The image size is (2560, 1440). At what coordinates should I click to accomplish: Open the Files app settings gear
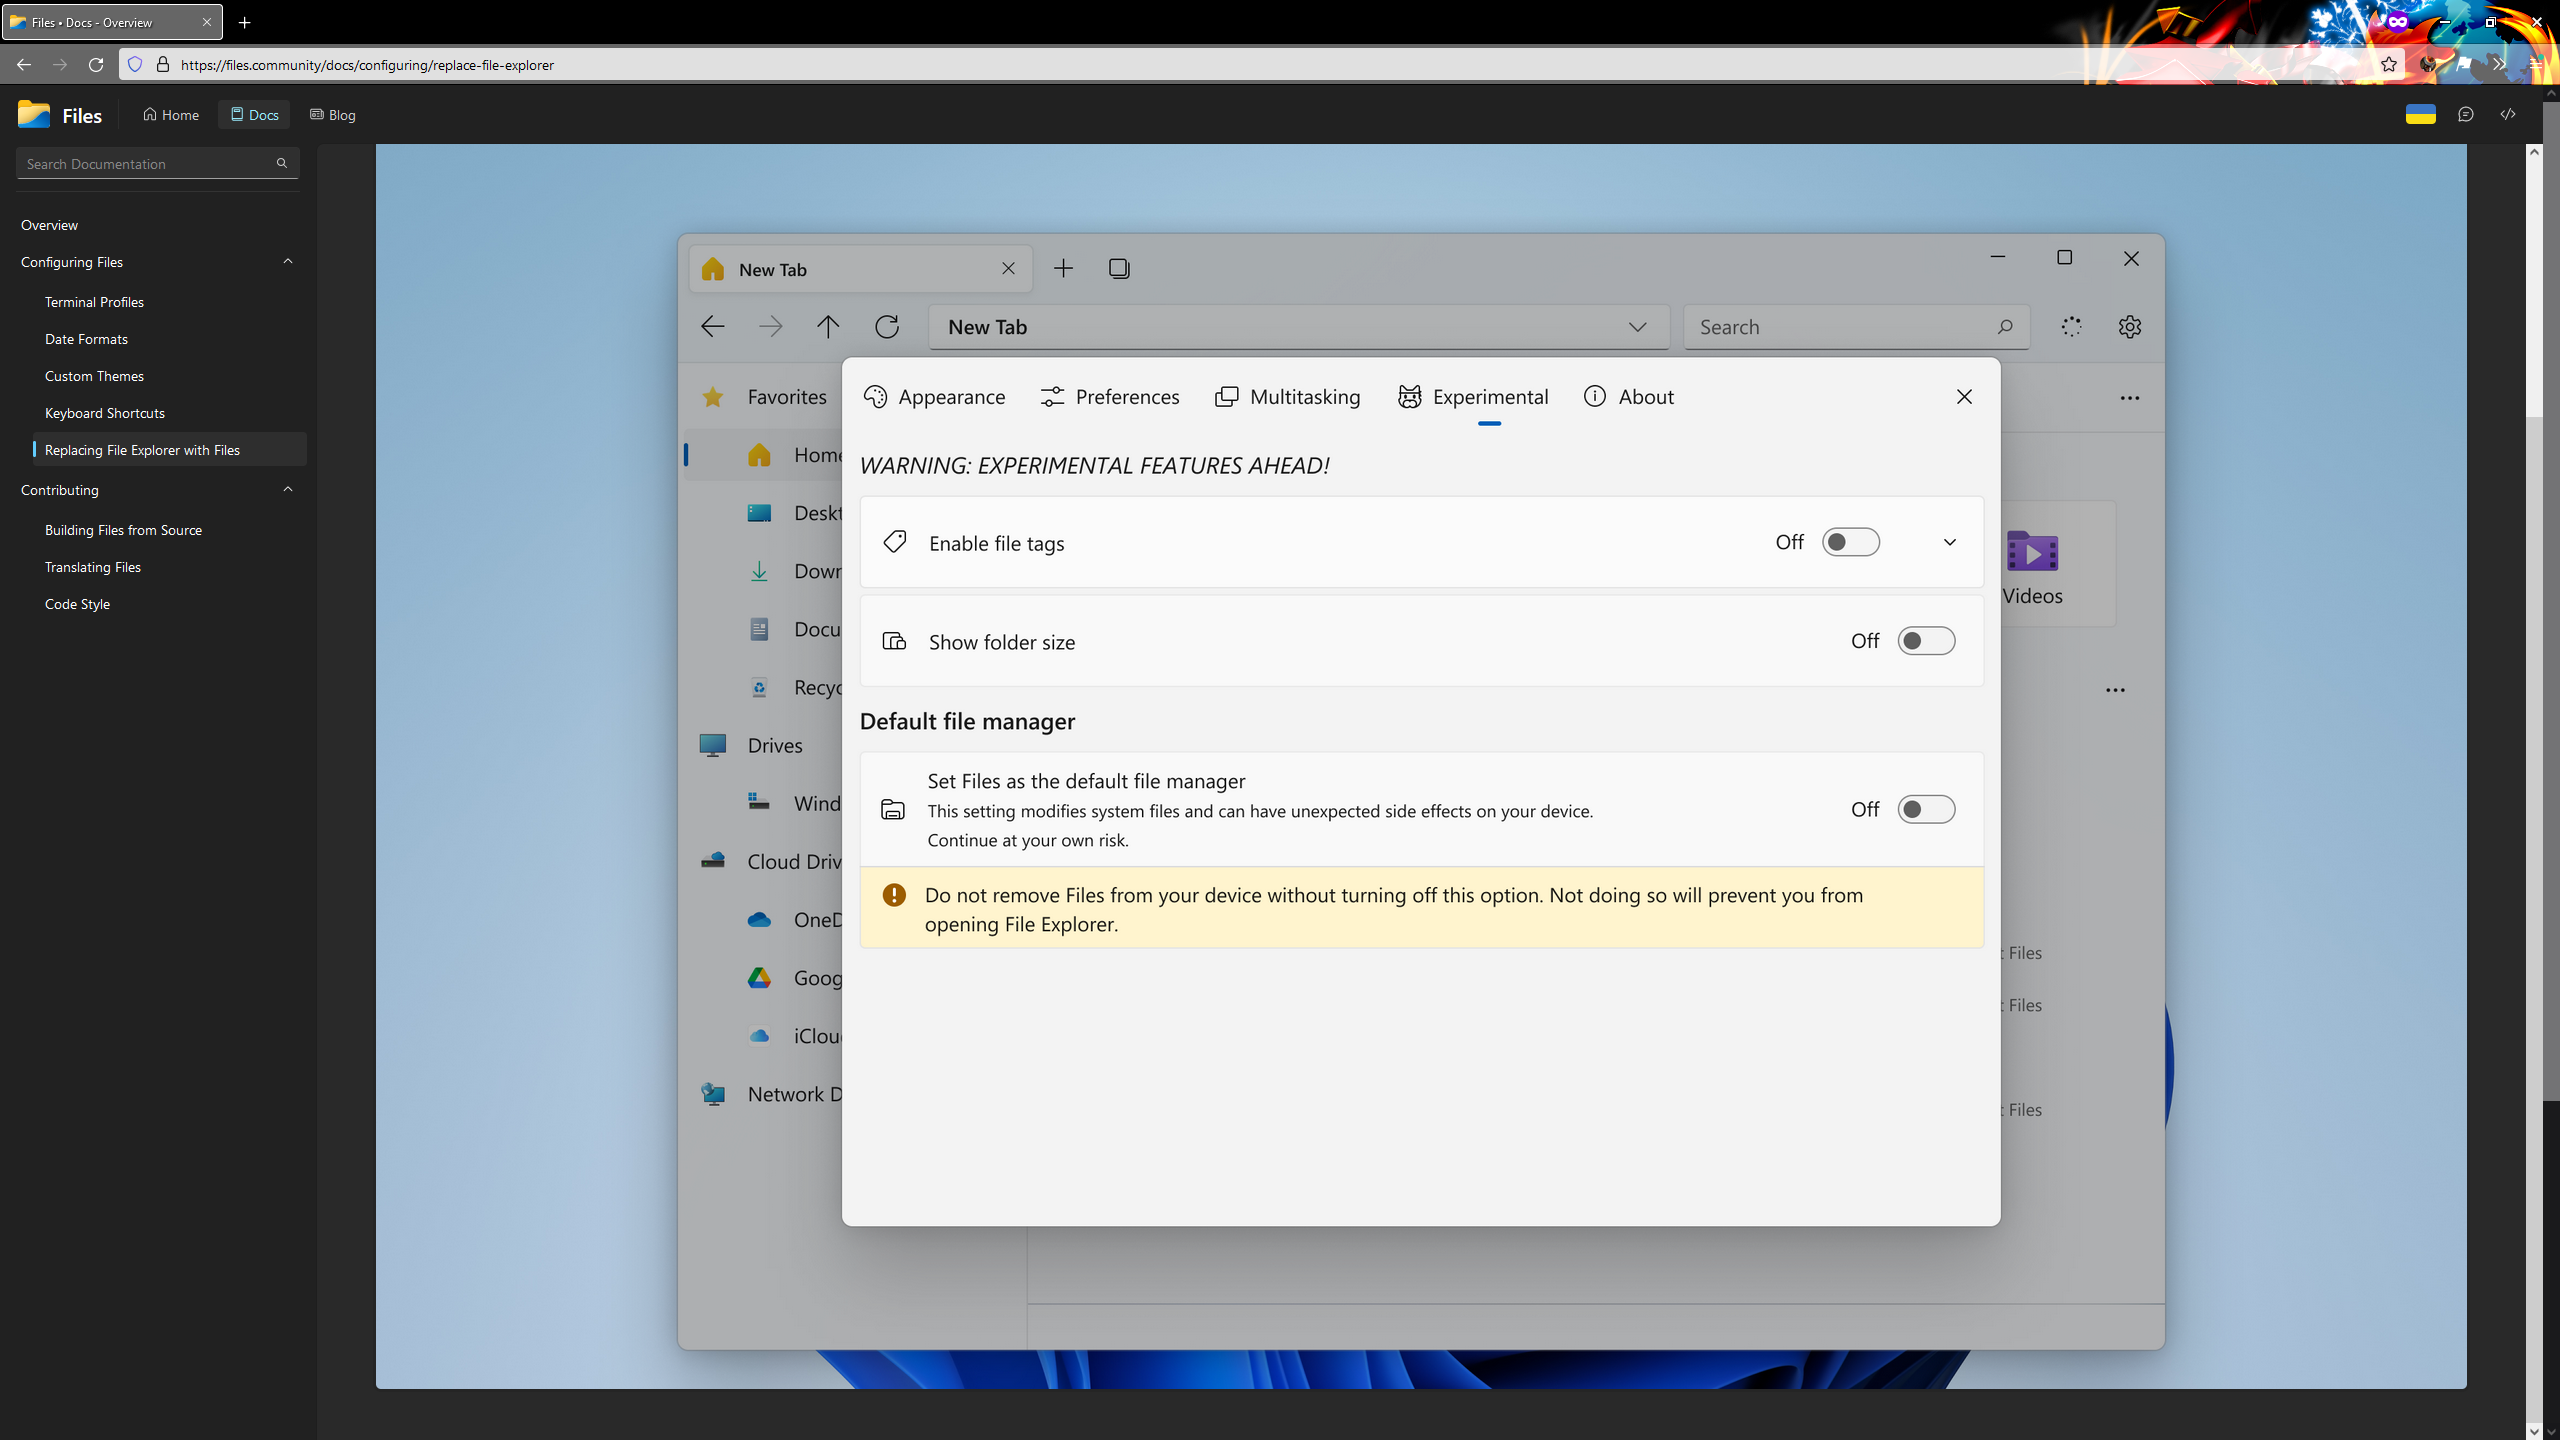click(2129, 327)
